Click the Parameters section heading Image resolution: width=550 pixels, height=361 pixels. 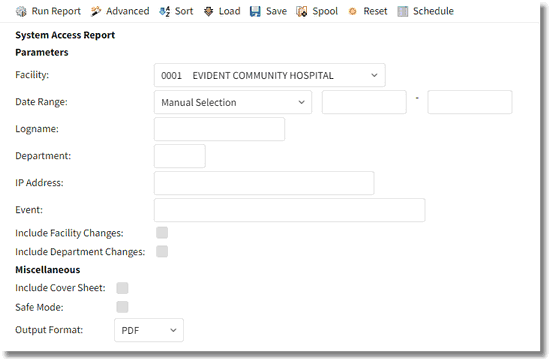tap(42, 52)
